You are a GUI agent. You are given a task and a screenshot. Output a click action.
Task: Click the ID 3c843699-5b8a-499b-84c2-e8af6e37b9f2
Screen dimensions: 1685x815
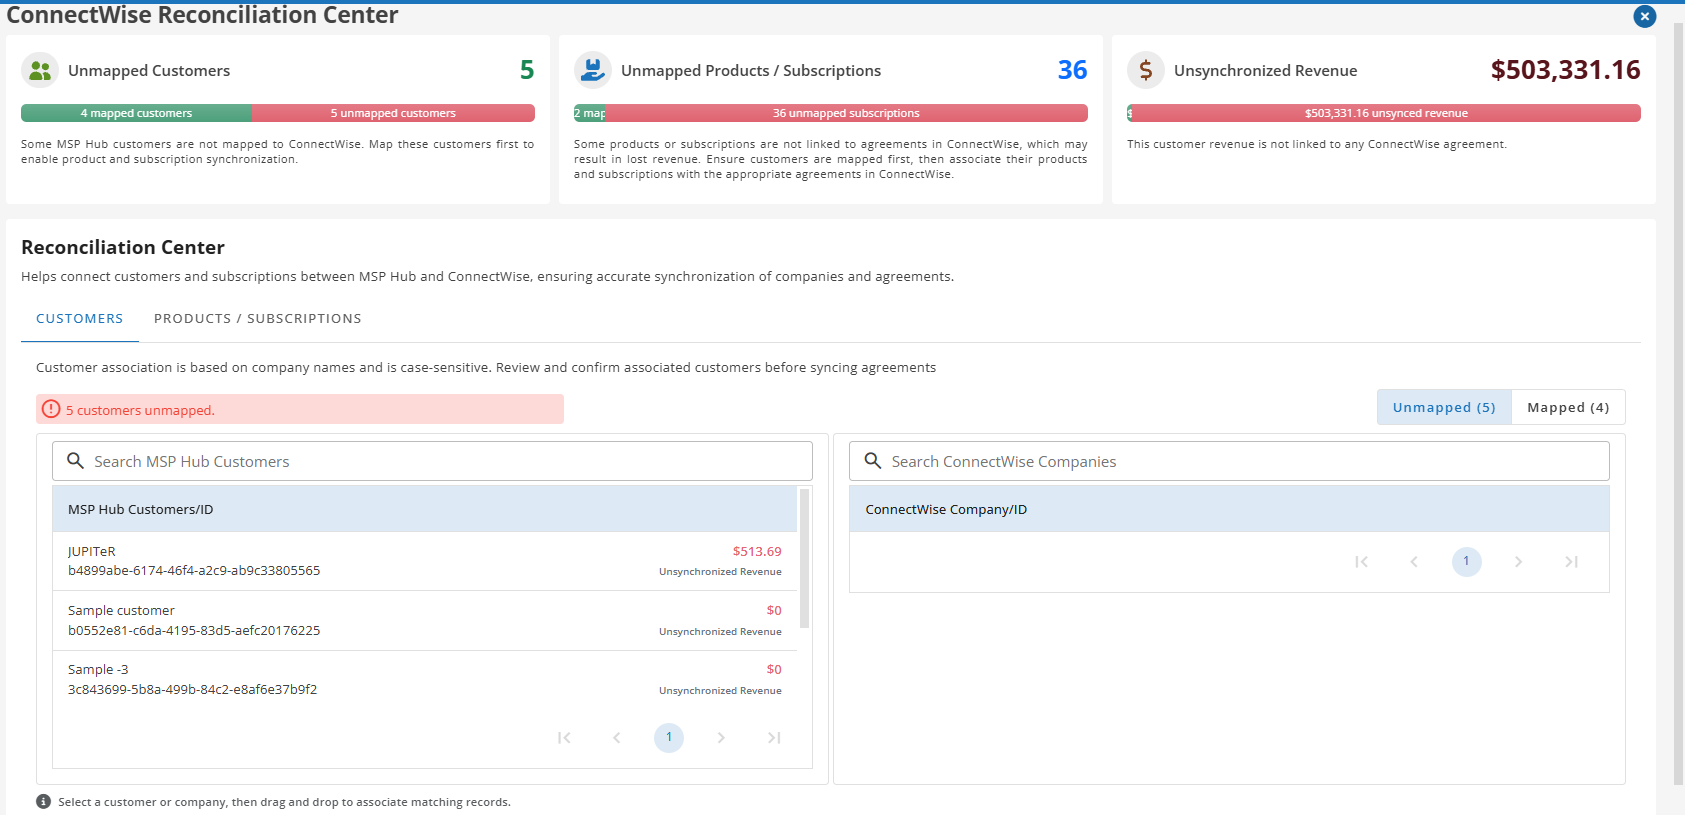[192, 690]
